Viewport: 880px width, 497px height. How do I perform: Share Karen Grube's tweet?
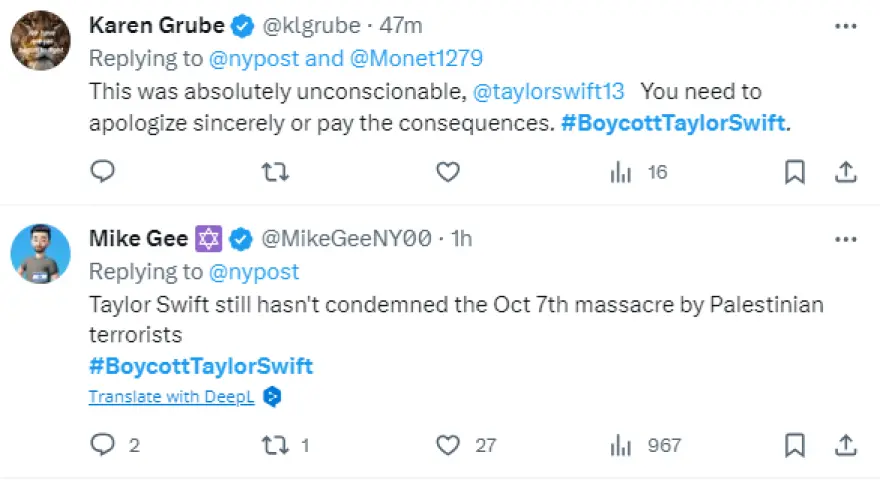pyautogui.click(x=846, y=172)
